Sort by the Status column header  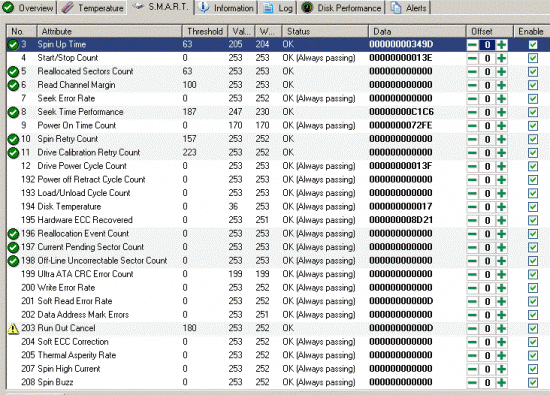pos(325,32)
